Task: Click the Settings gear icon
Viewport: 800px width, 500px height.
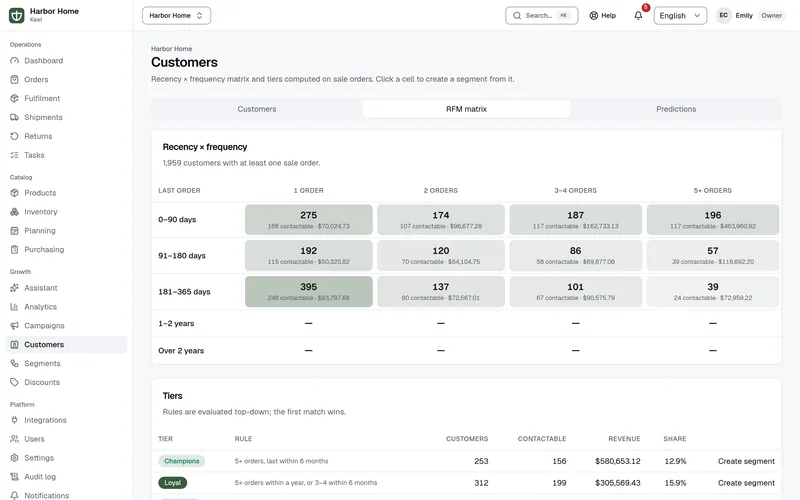Action: click(x=14, y=458)
